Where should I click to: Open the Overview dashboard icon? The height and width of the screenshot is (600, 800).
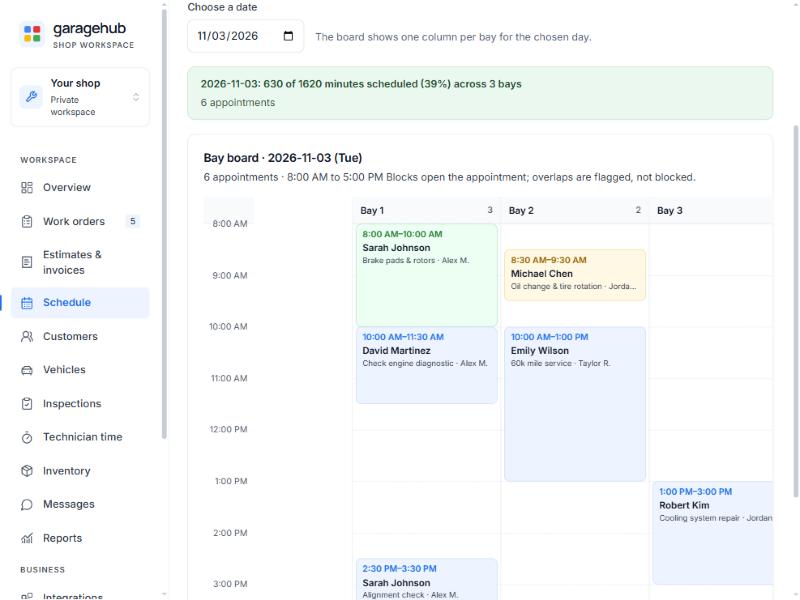tap(27, 187)
